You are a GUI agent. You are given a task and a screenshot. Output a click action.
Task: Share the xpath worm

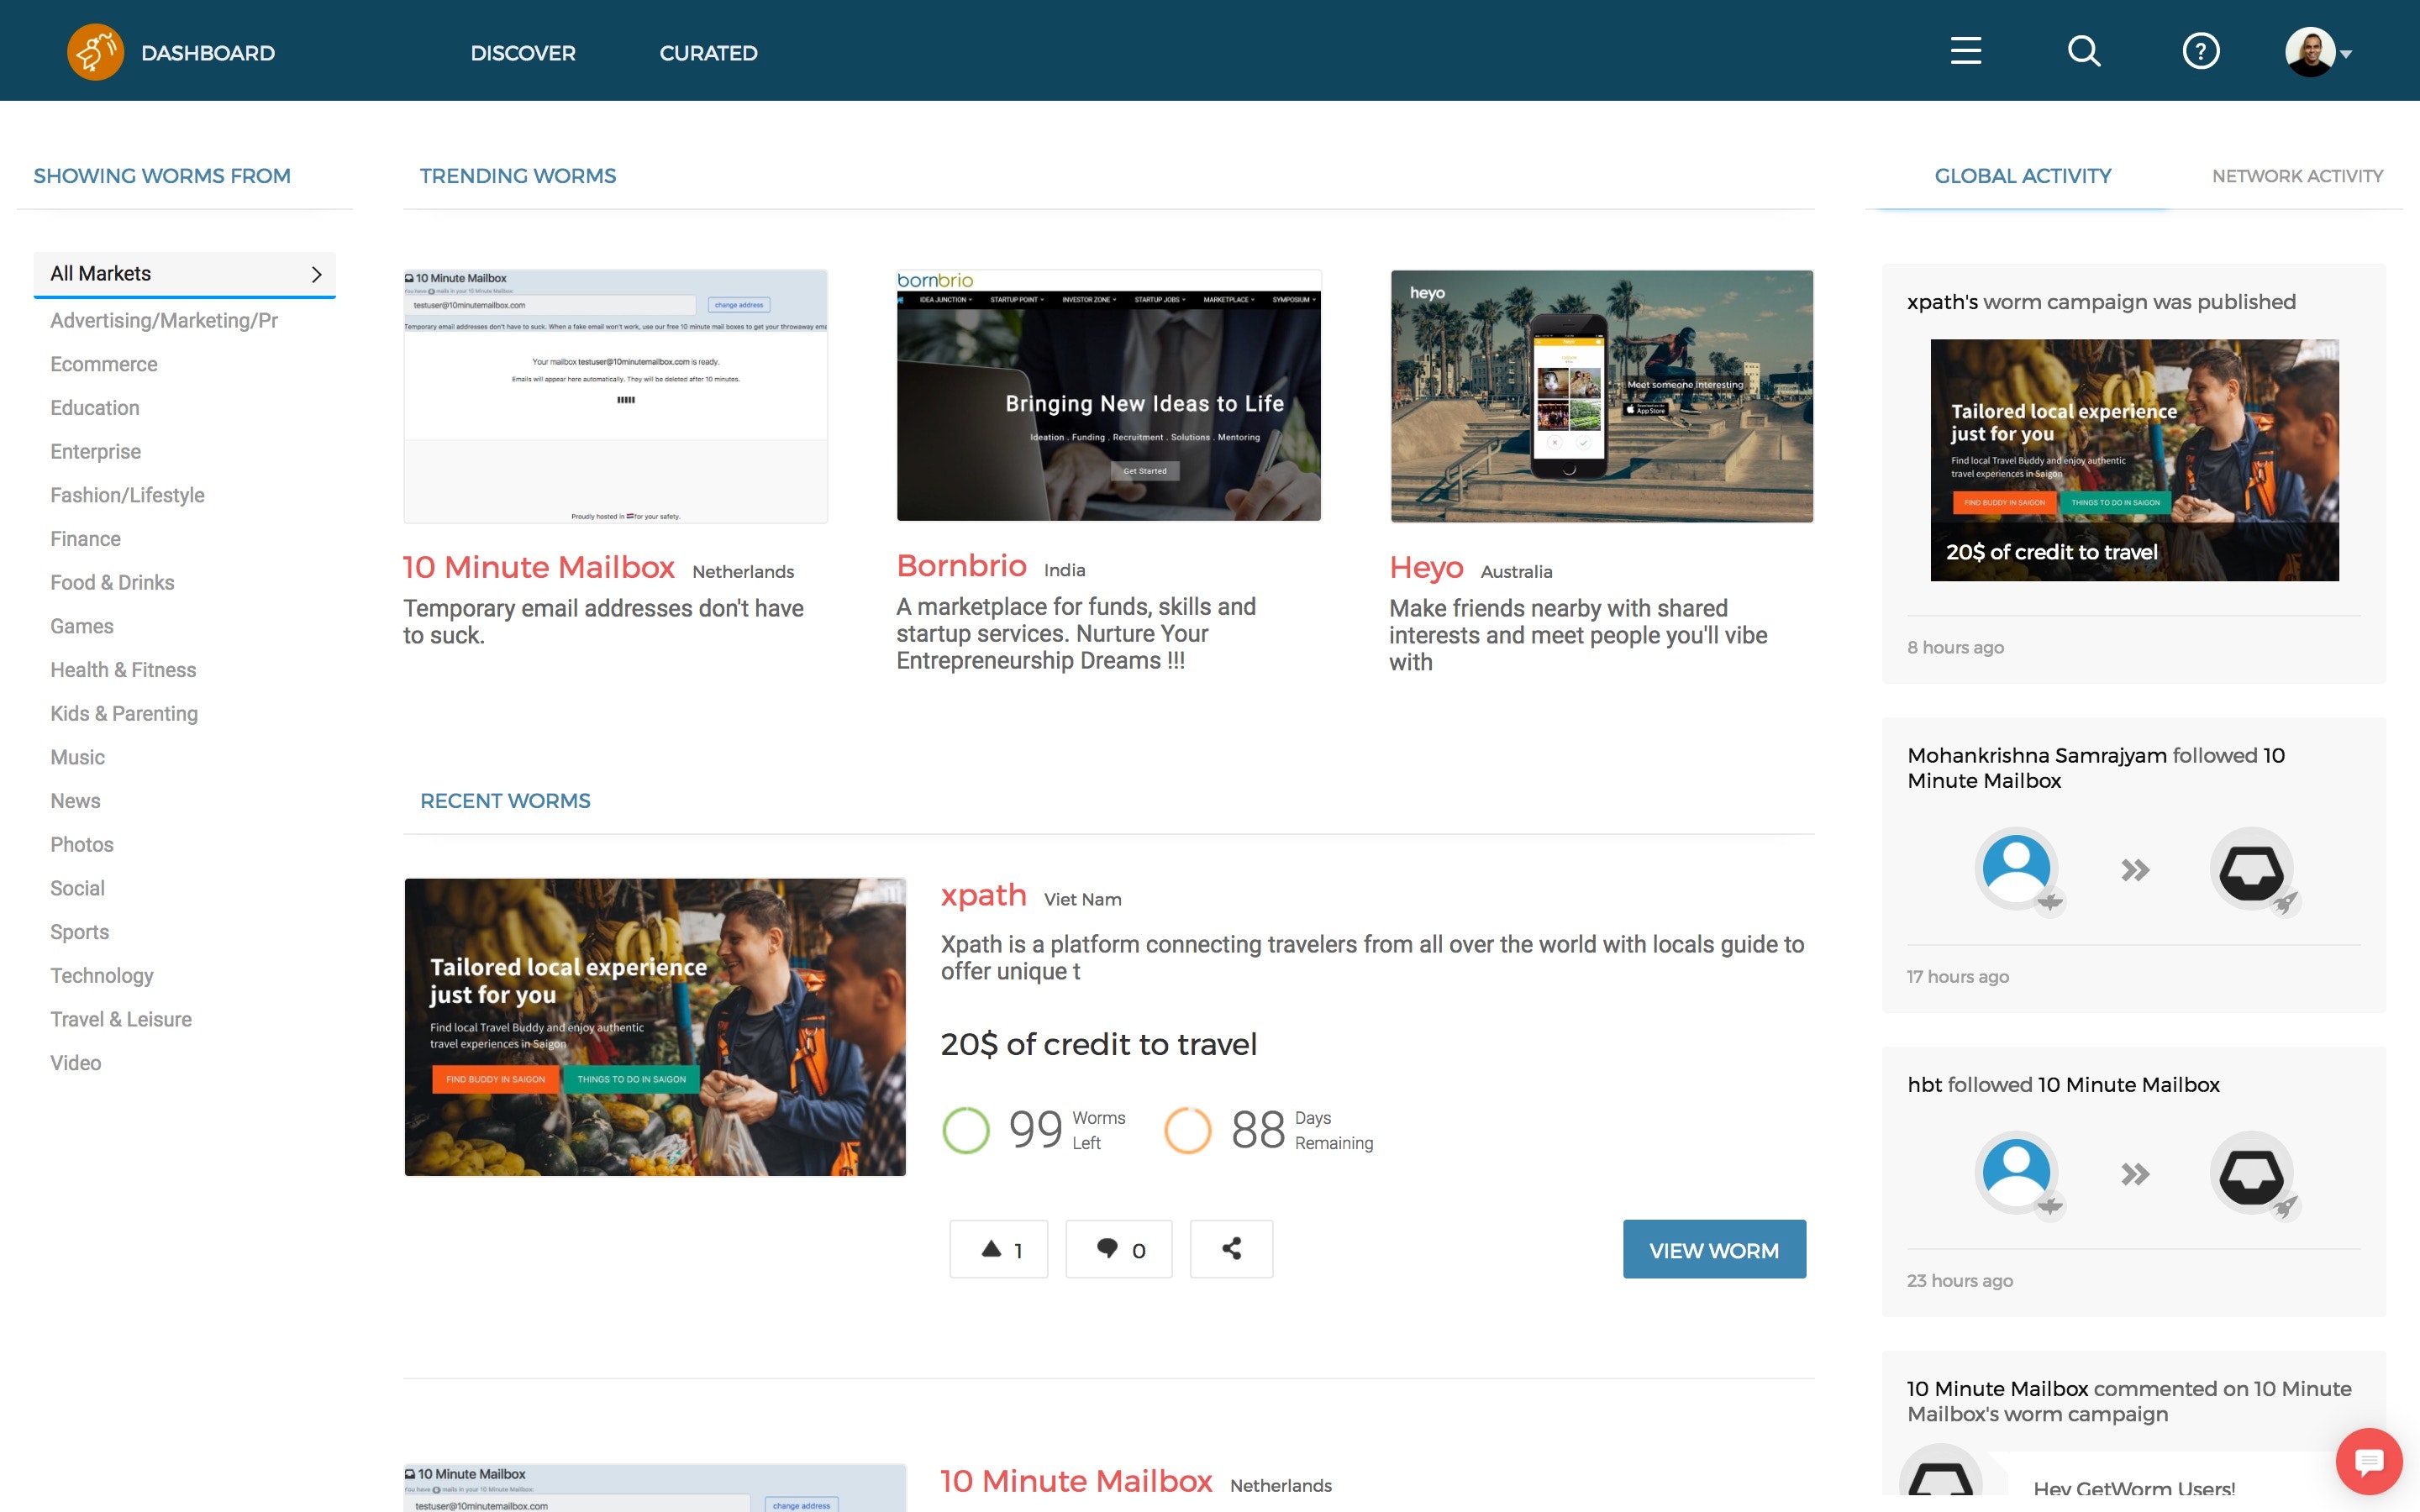[x=1231, y=1249]
